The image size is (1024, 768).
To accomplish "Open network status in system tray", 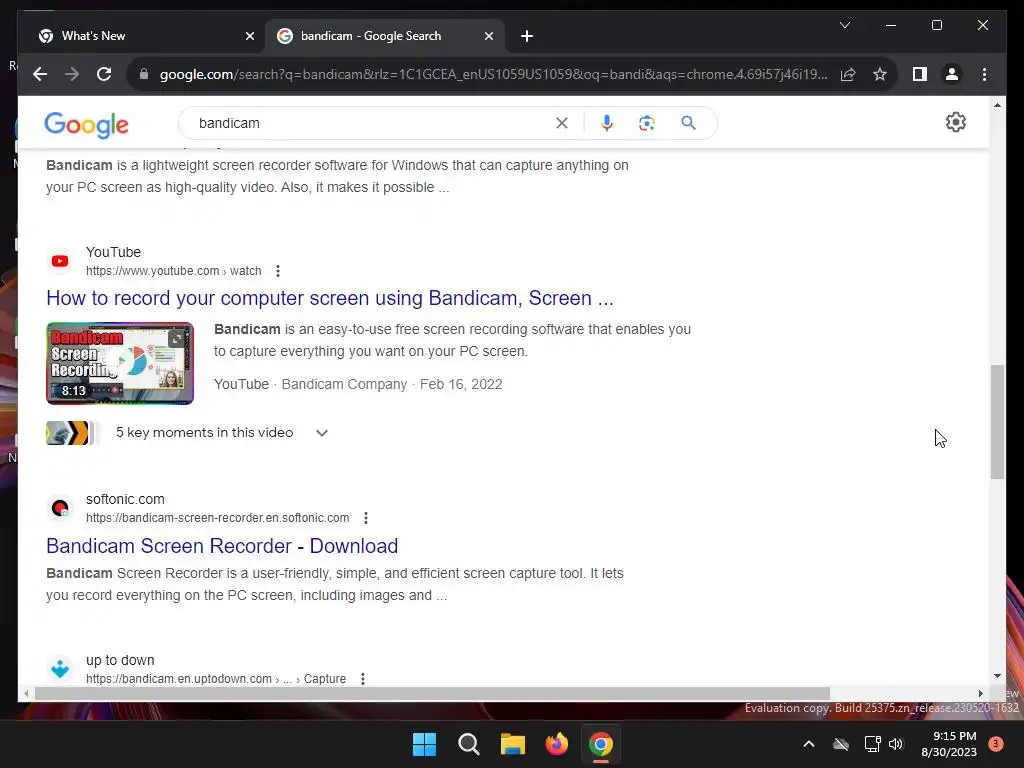I will click(x=872, y=744).
